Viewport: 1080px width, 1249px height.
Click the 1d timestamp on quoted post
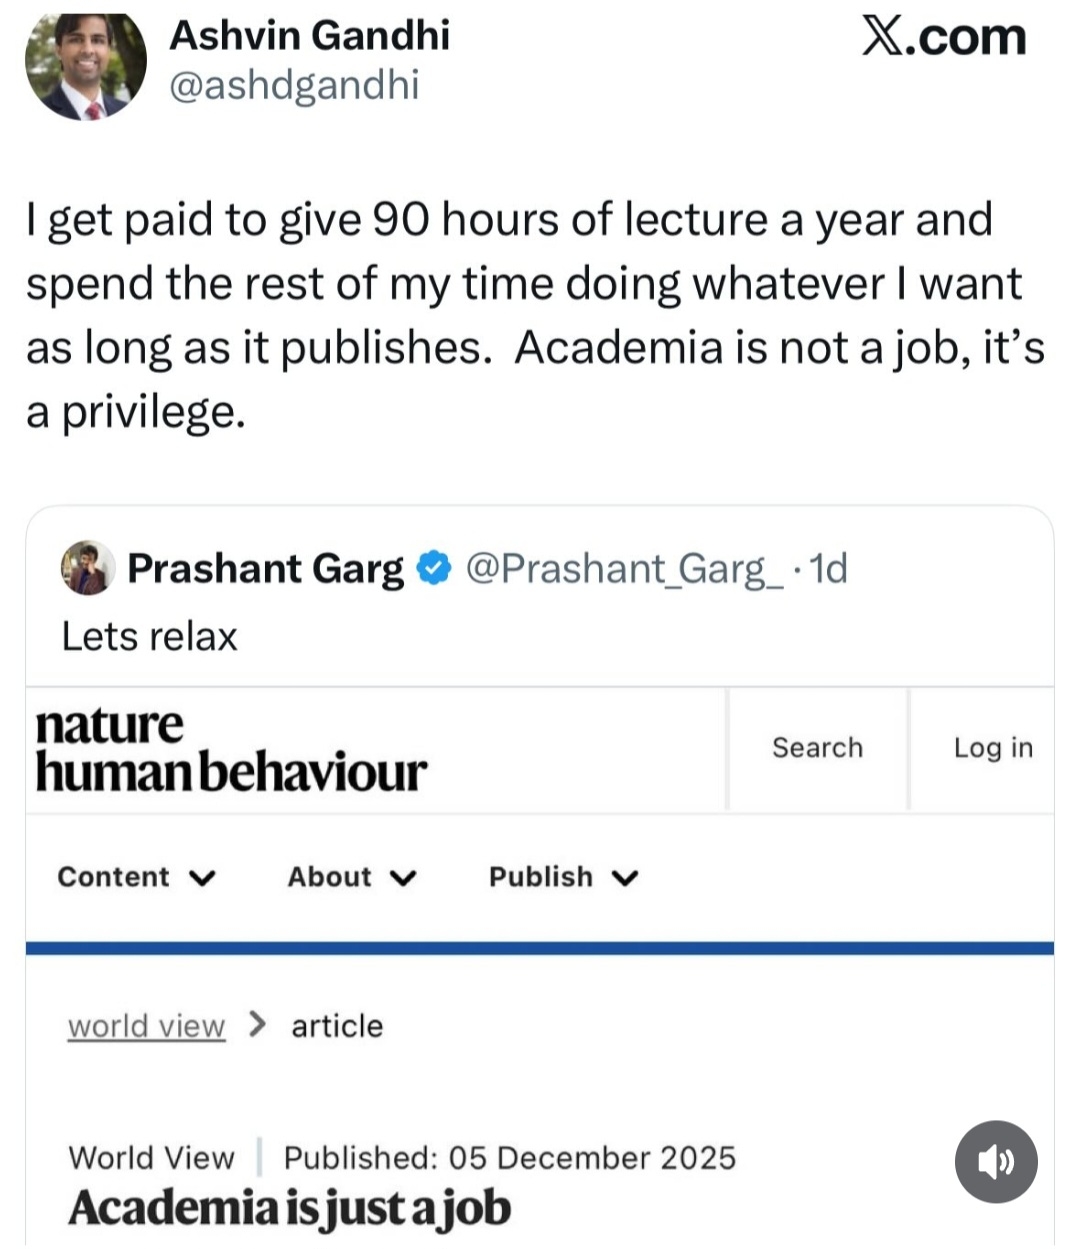coord(829,568)
